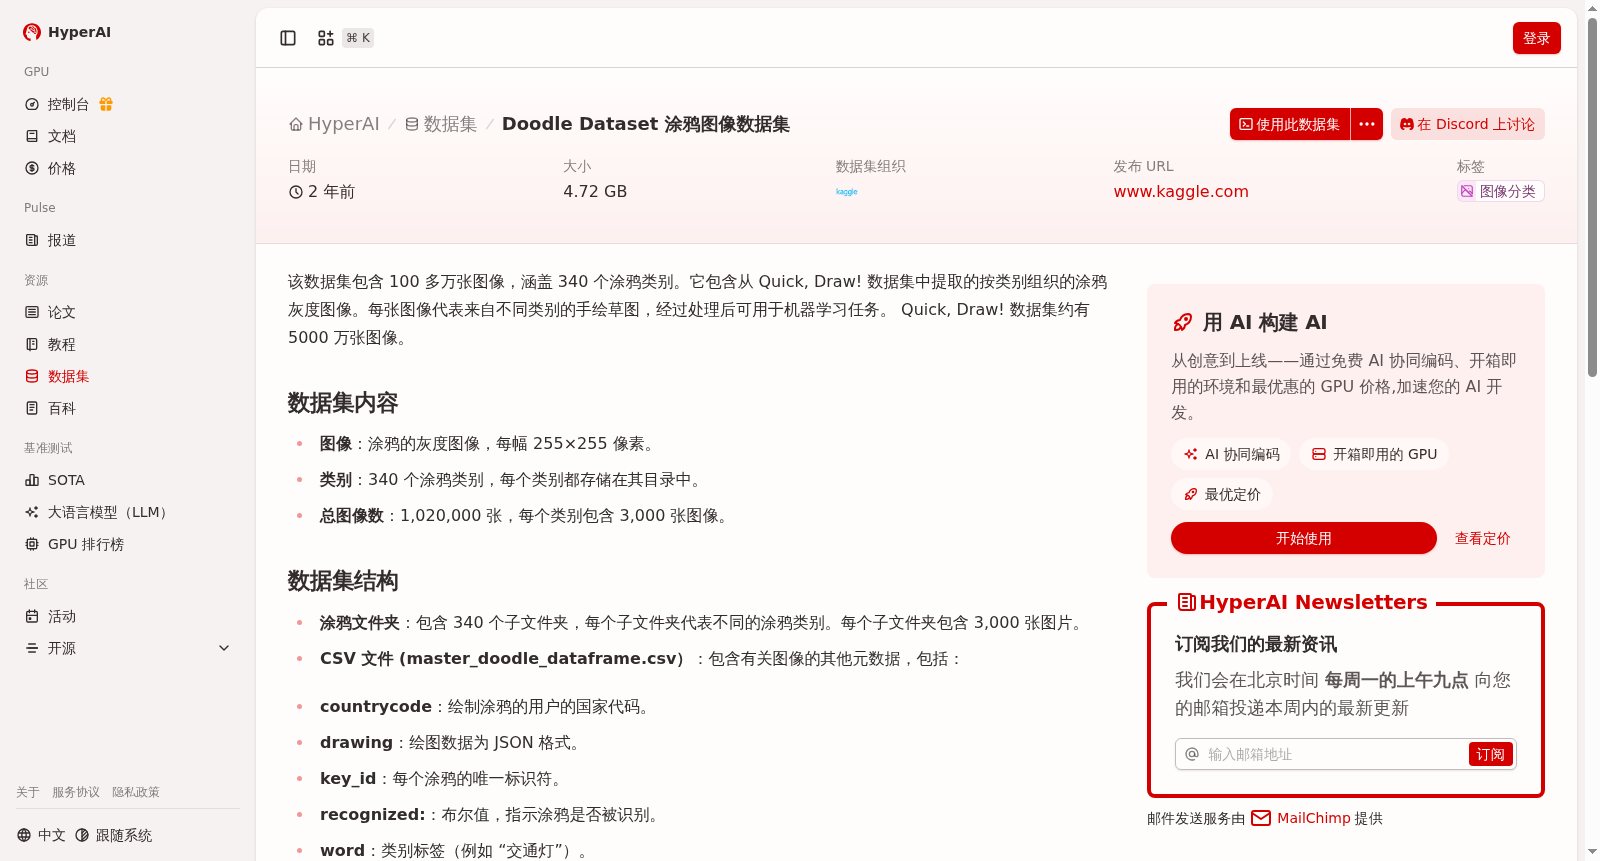Click the rocket icon by 用 AI 构建 AI
Viewport: 1600px width, 861px height.
[1182, 322]
